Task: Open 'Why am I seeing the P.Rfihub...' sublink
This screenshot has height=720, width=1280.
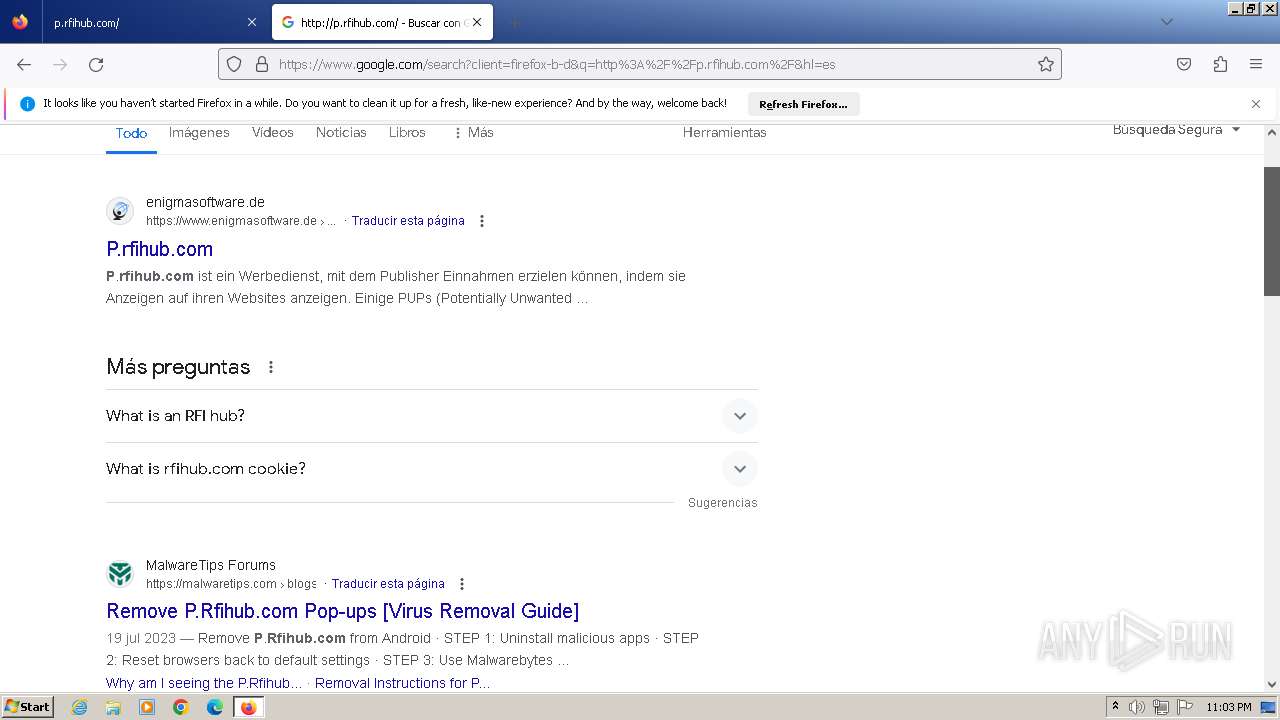Action: (x=204, y=683)
